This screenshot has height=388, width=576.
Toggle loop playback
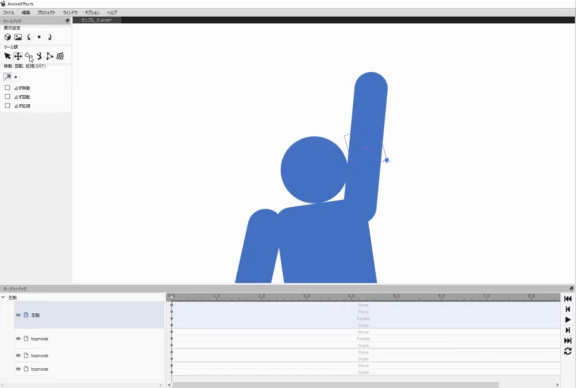click(568, 351)
